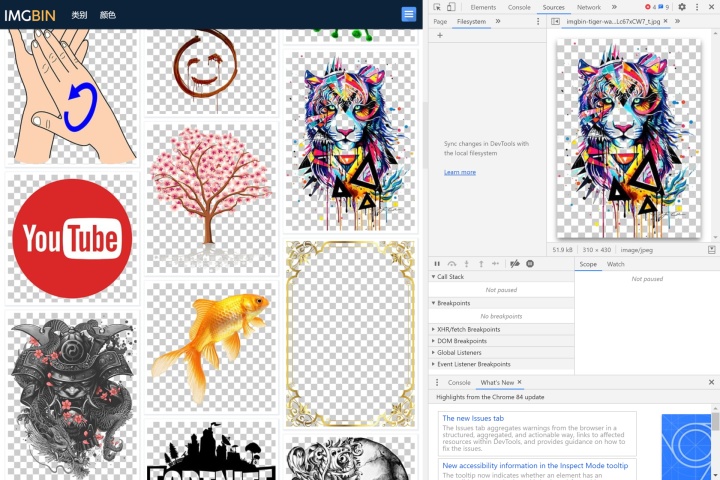Open the Filesystem pane three-dot menu
The height and width of the screenshot is (480, 720).
tap(538, 22)
